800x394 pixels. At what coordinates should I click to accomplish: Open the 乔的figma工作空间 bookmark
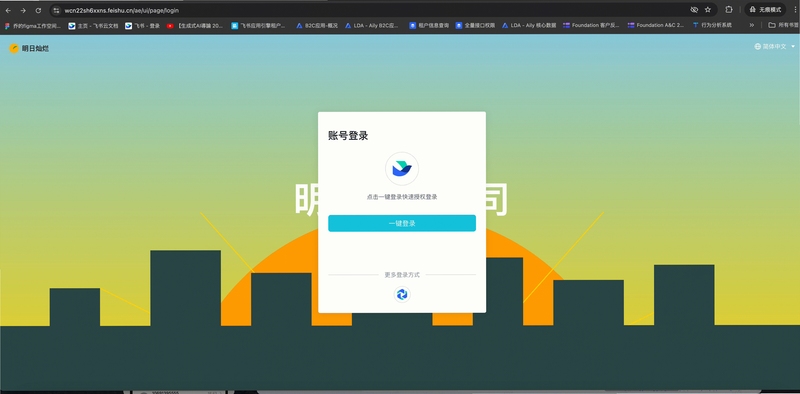point(33,25)
